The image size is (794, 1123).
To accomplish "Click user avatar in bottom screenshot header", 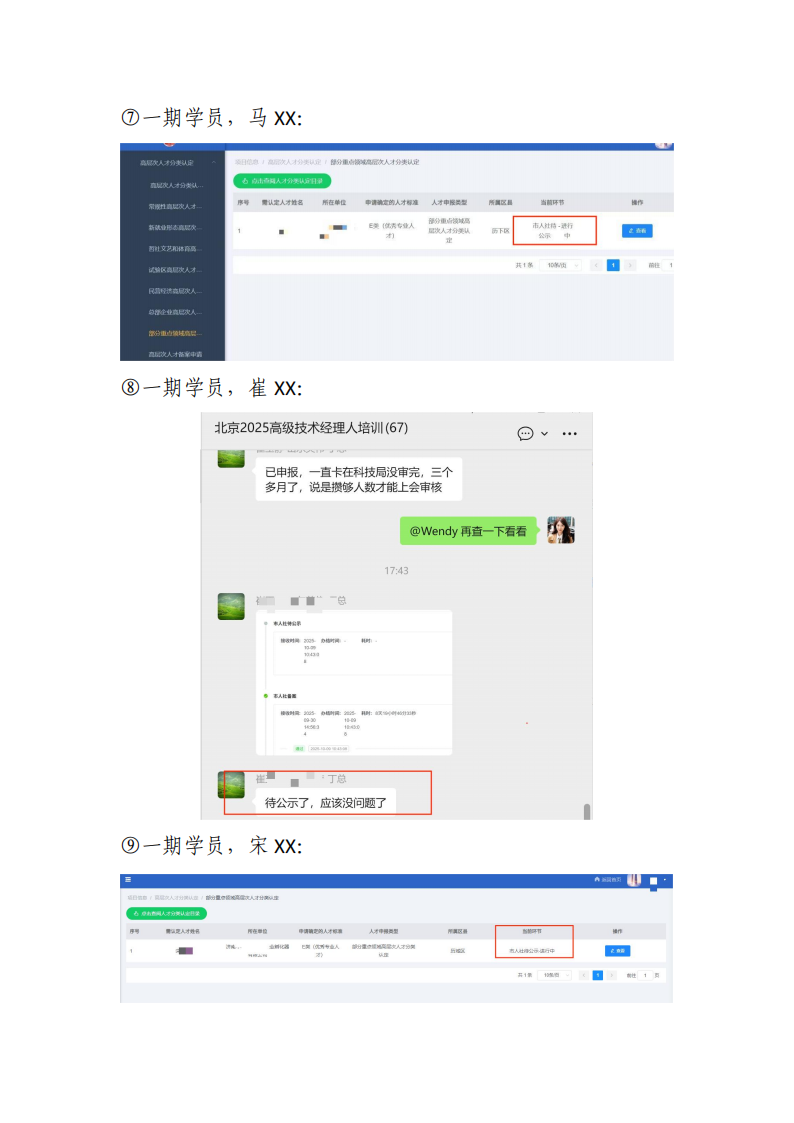I will tap(634, 879).
